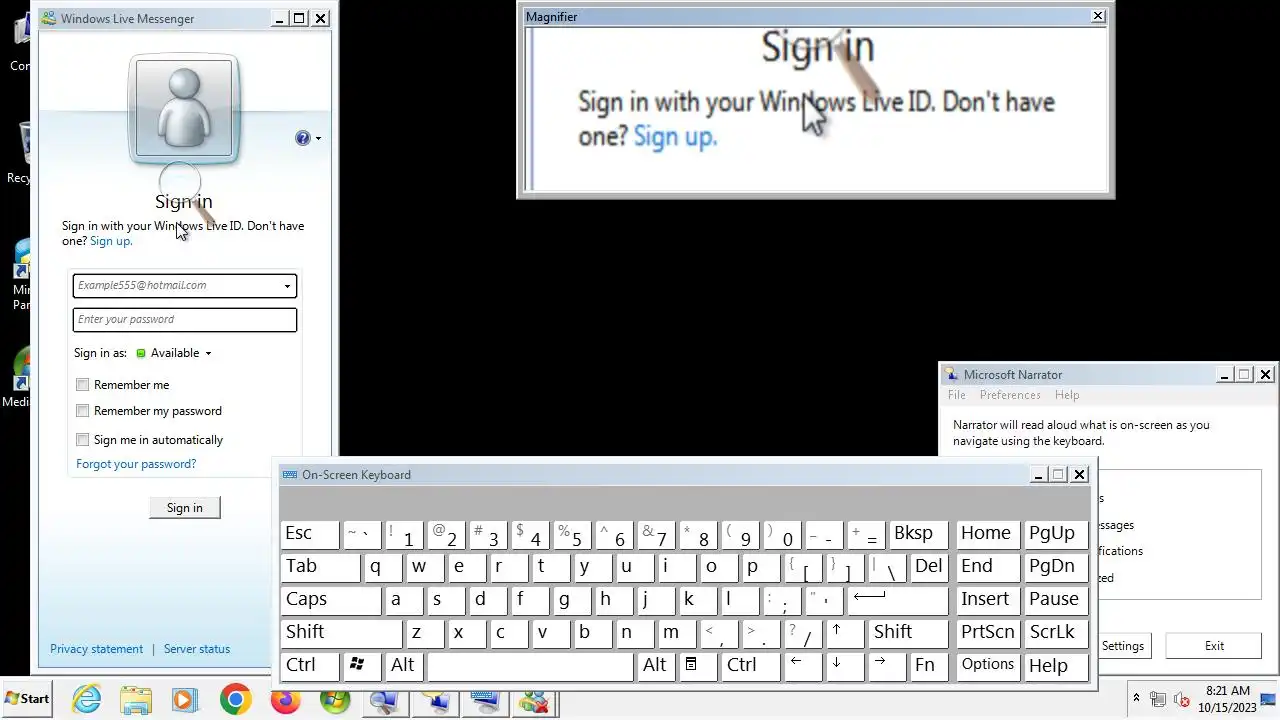1280x720 pixels.
Task: Show hidden system tray icons
Action: (x=1136, y=699)
